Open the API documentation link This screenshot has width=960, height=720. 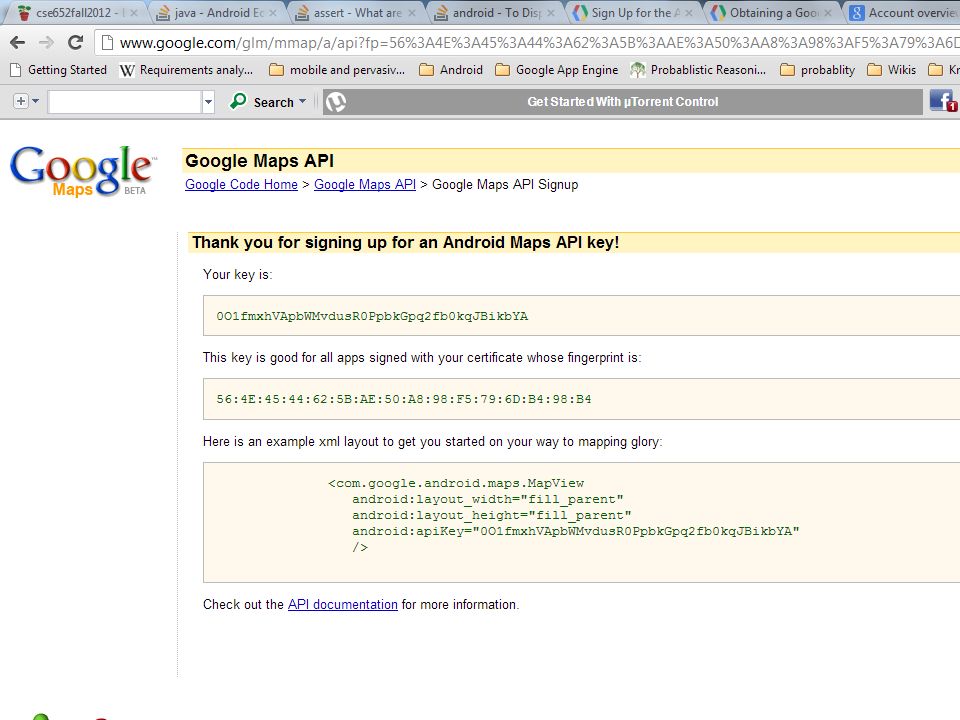coord(343,604)
